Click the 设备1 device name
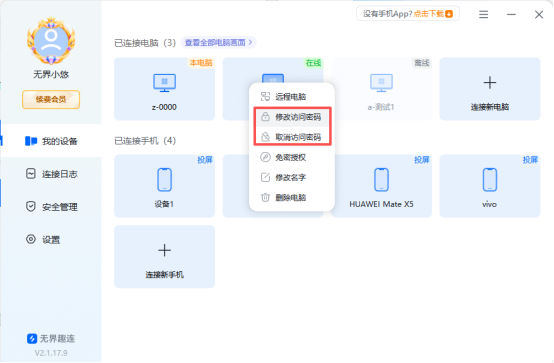The height and width of the screenshot is (363, 554). (164, 204)
